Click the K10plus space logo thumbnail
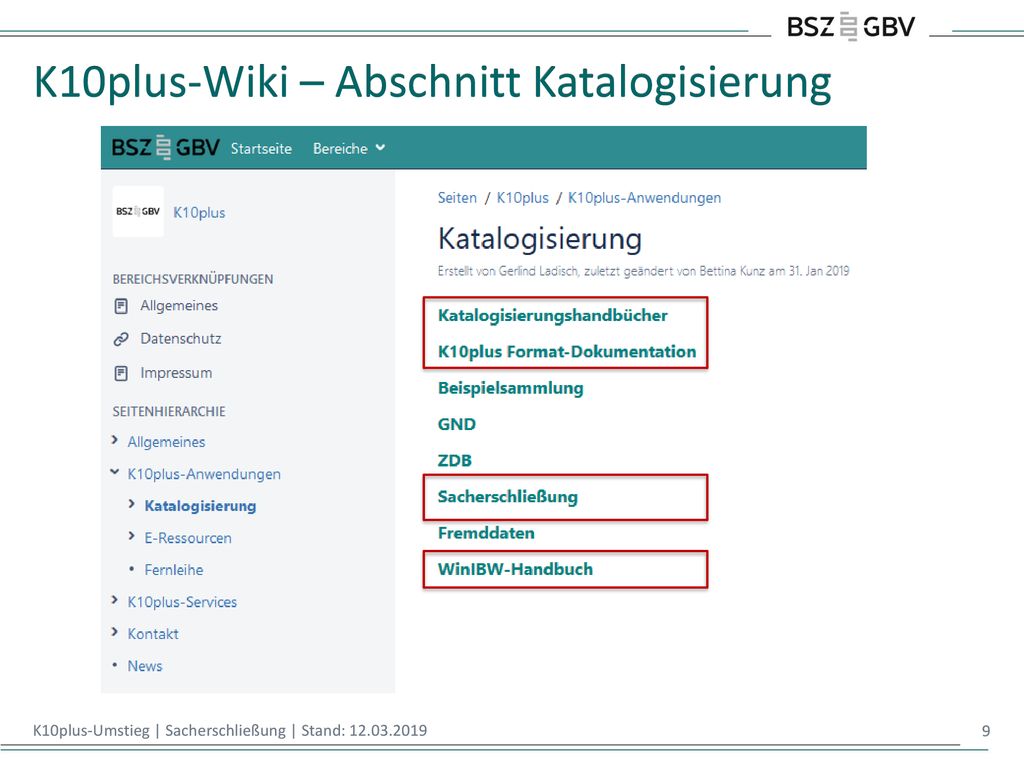 (138, 212)
